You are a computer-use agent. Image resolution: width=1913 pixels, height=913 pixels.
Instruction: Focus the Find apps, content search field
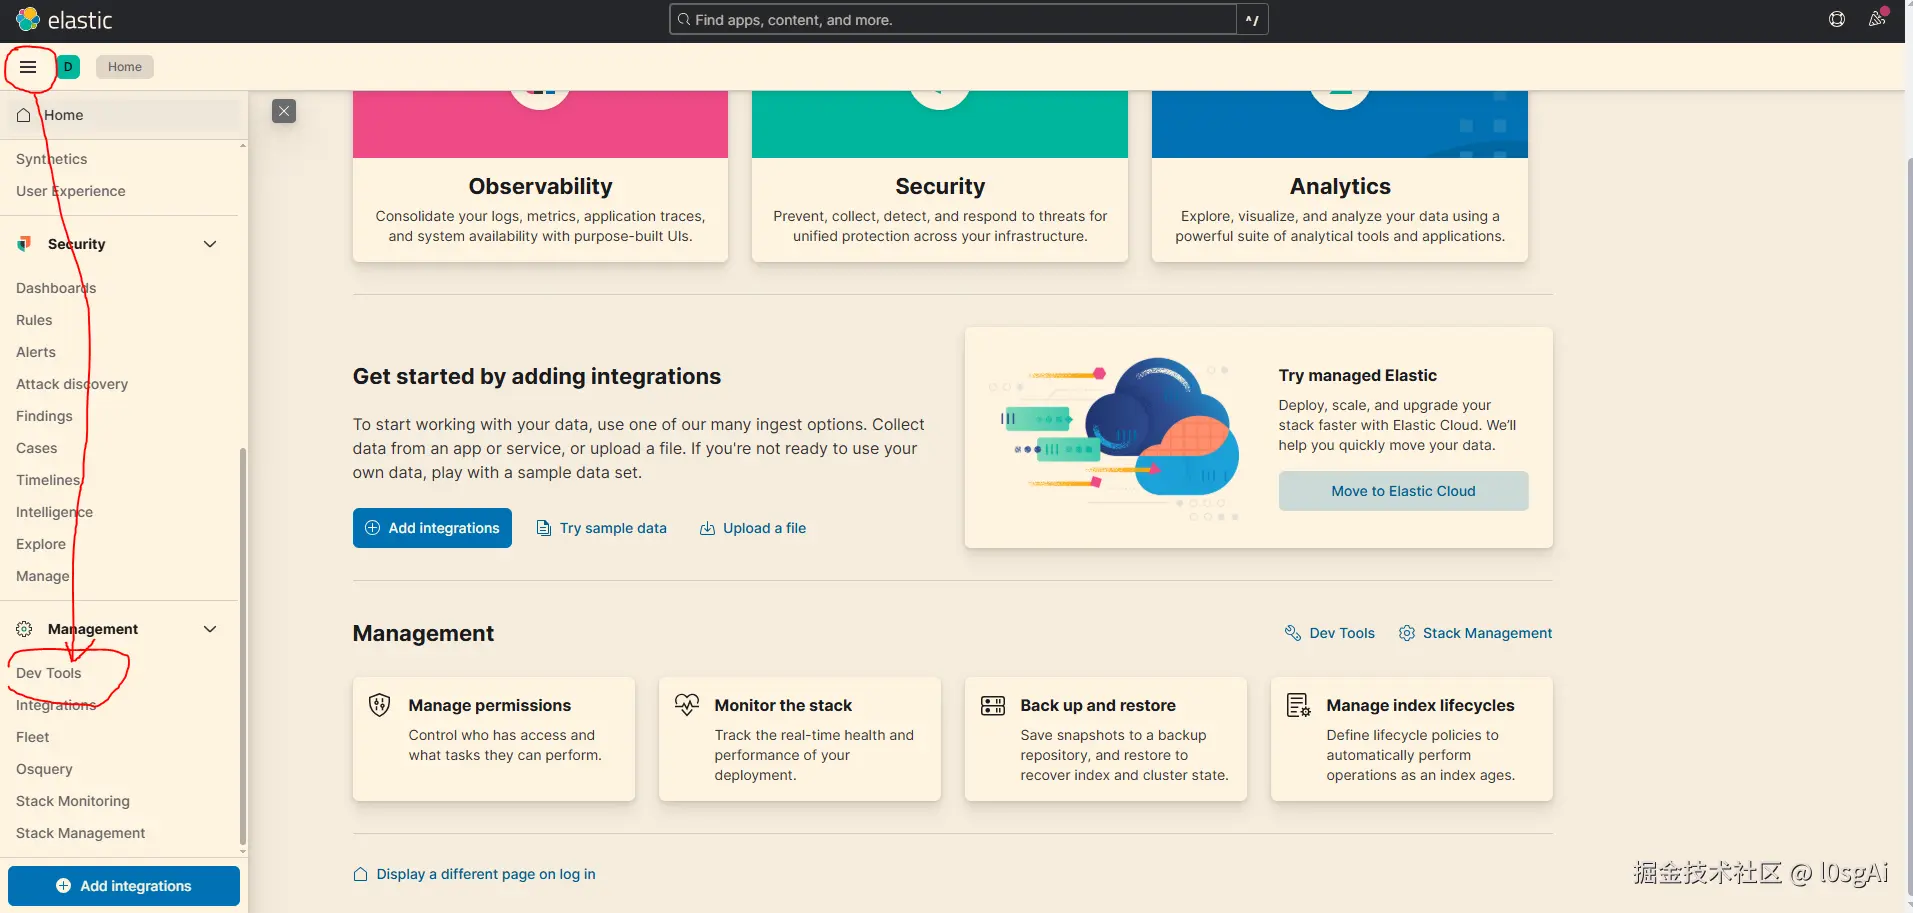click(x=953, y=20)
